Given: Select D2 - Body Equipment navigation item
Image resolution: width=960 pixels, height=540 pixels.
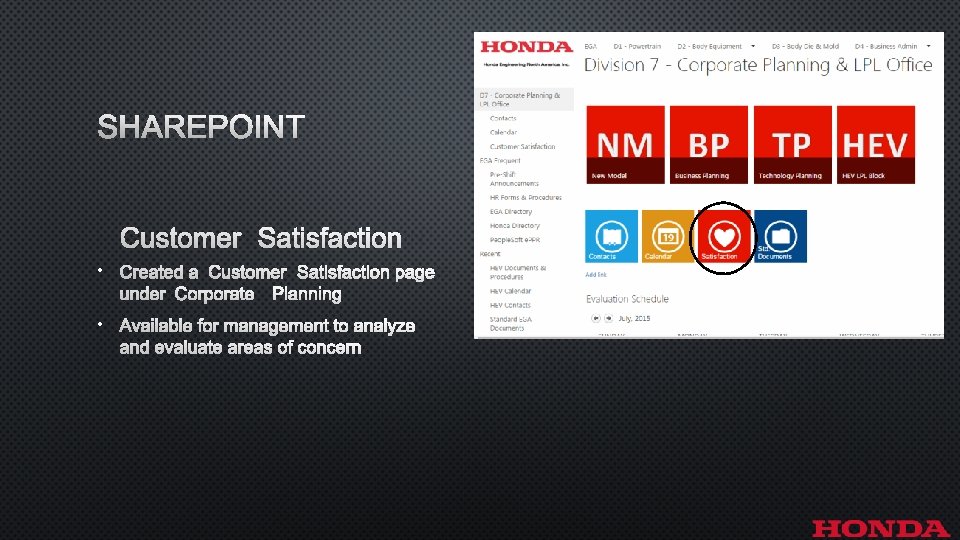Looking at the screenshot, I should pos(709,47).
